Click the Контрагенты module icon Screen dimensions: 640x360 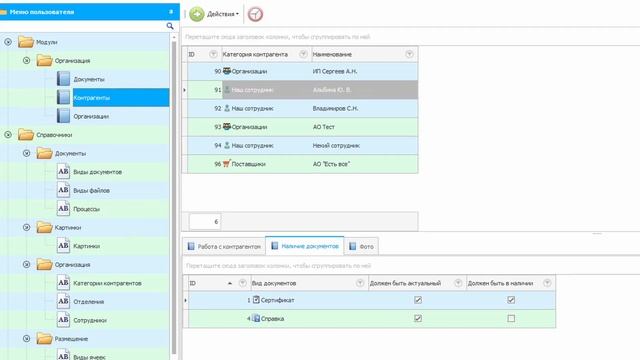click(63, 98)
